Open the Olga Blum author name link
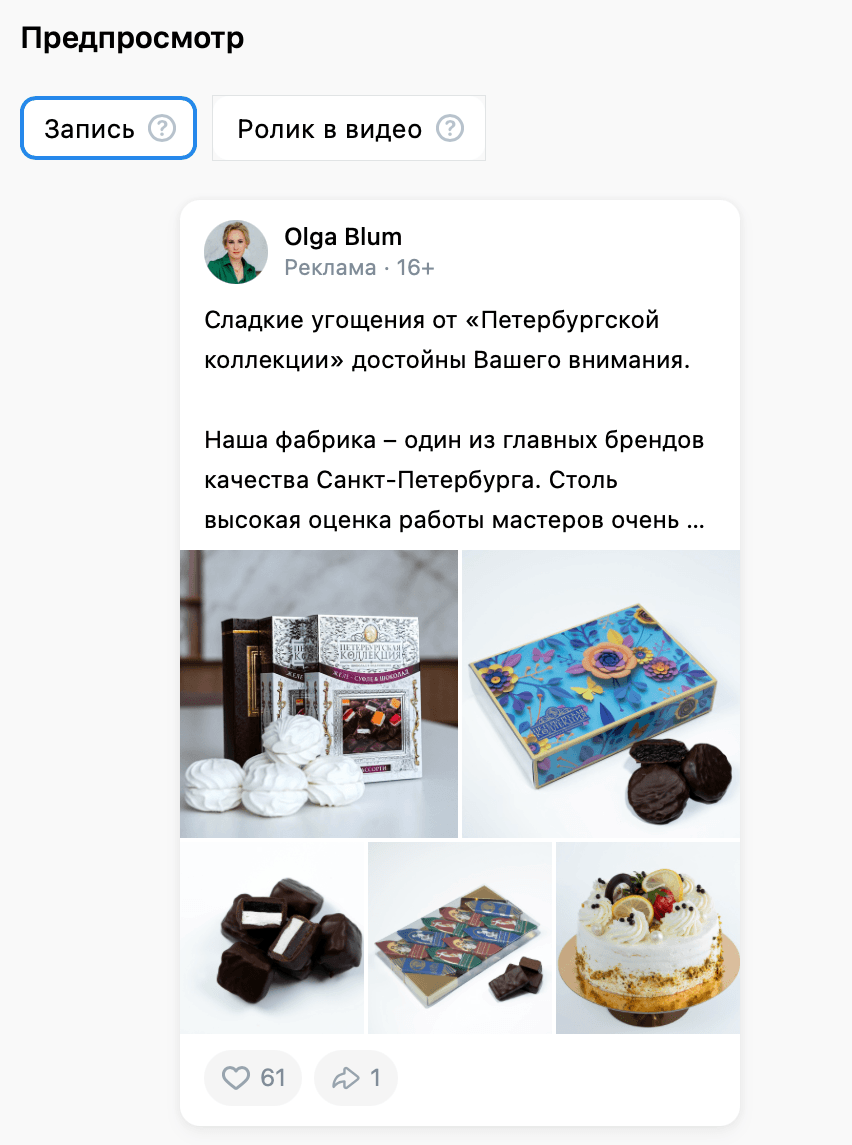852x1145 pixels. [343, 237]
